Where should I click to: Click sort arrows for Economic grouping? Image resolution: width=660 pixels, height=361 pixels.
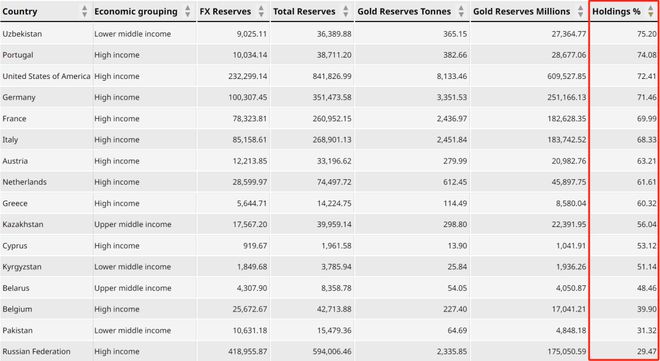click(188, 11)
